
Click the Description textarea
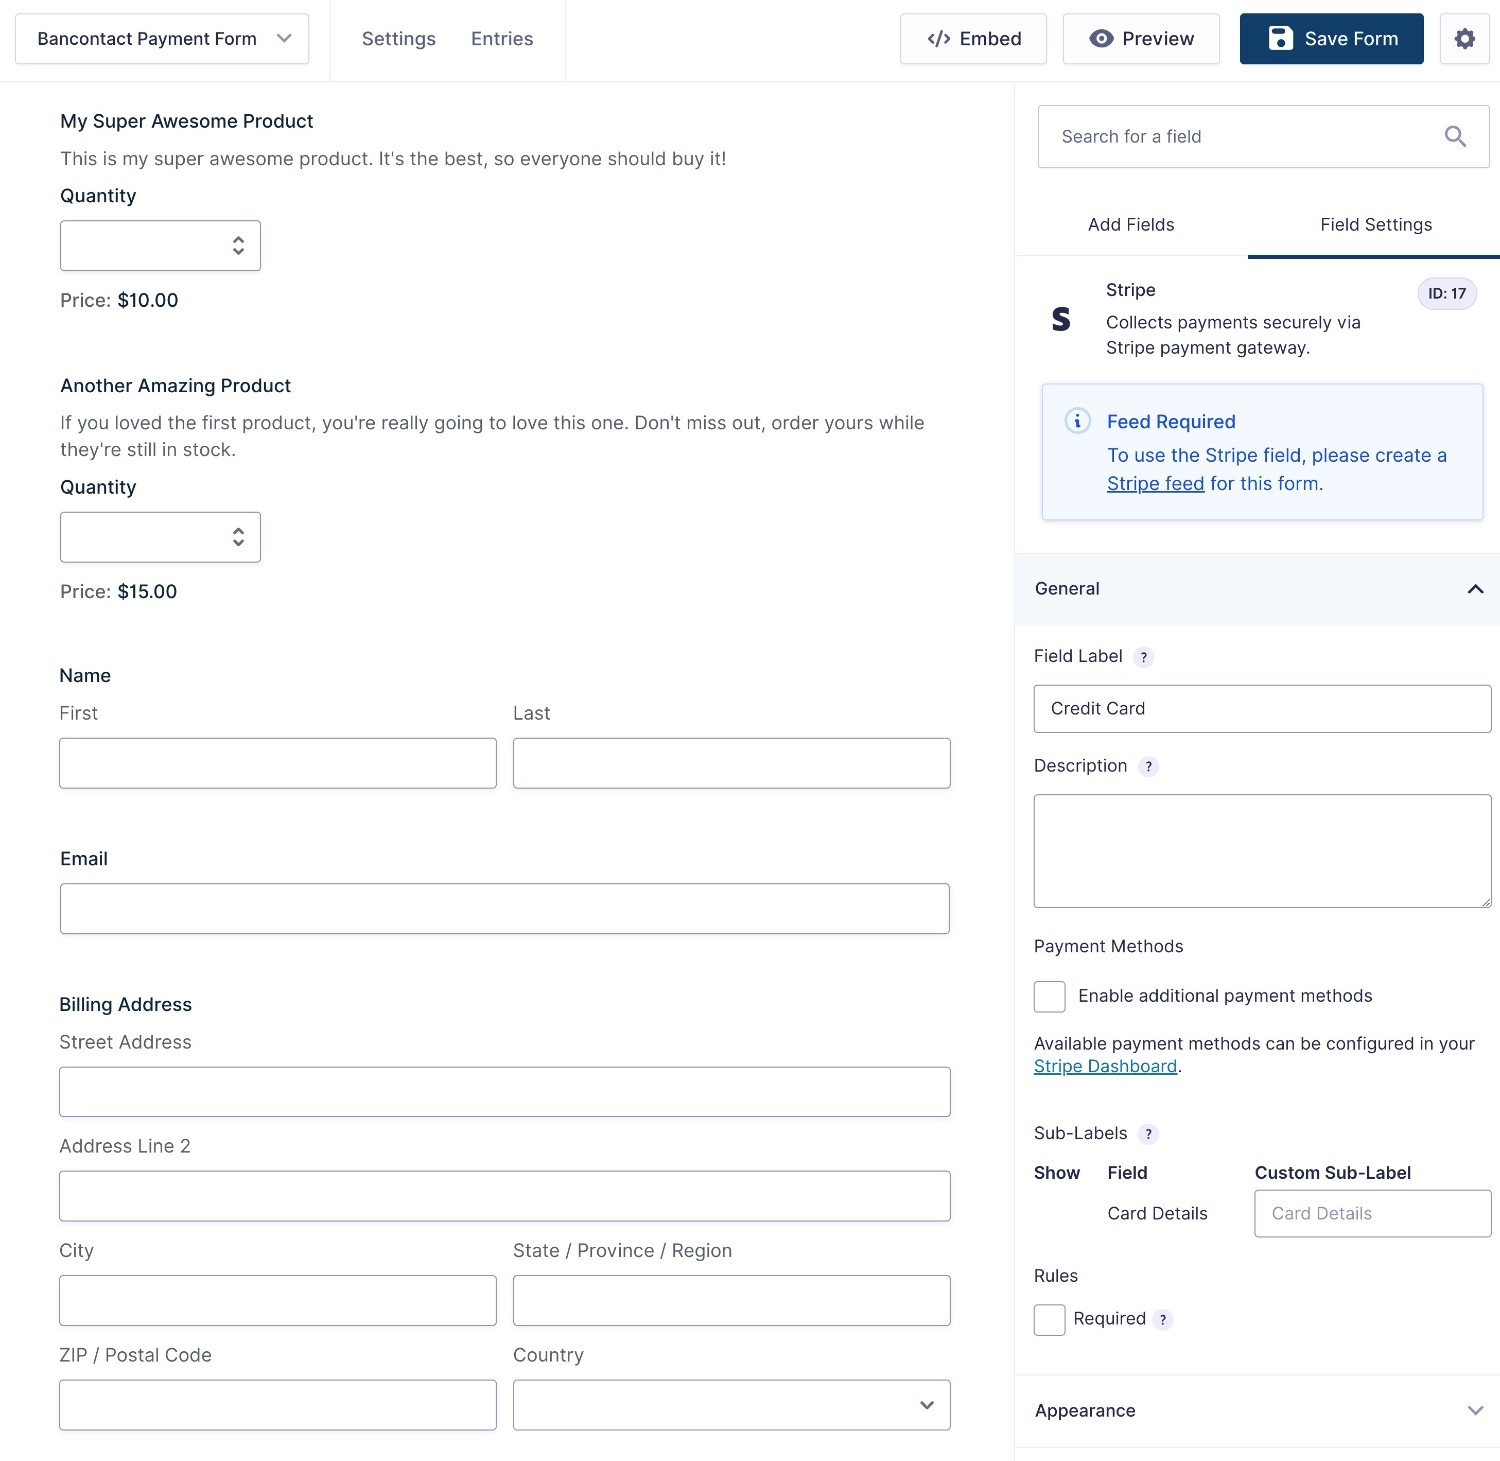[1262, 851]
